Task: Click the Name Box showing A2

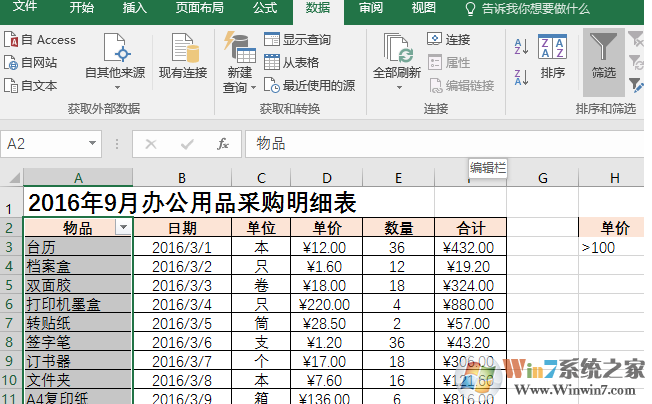Action: [55, 144]
